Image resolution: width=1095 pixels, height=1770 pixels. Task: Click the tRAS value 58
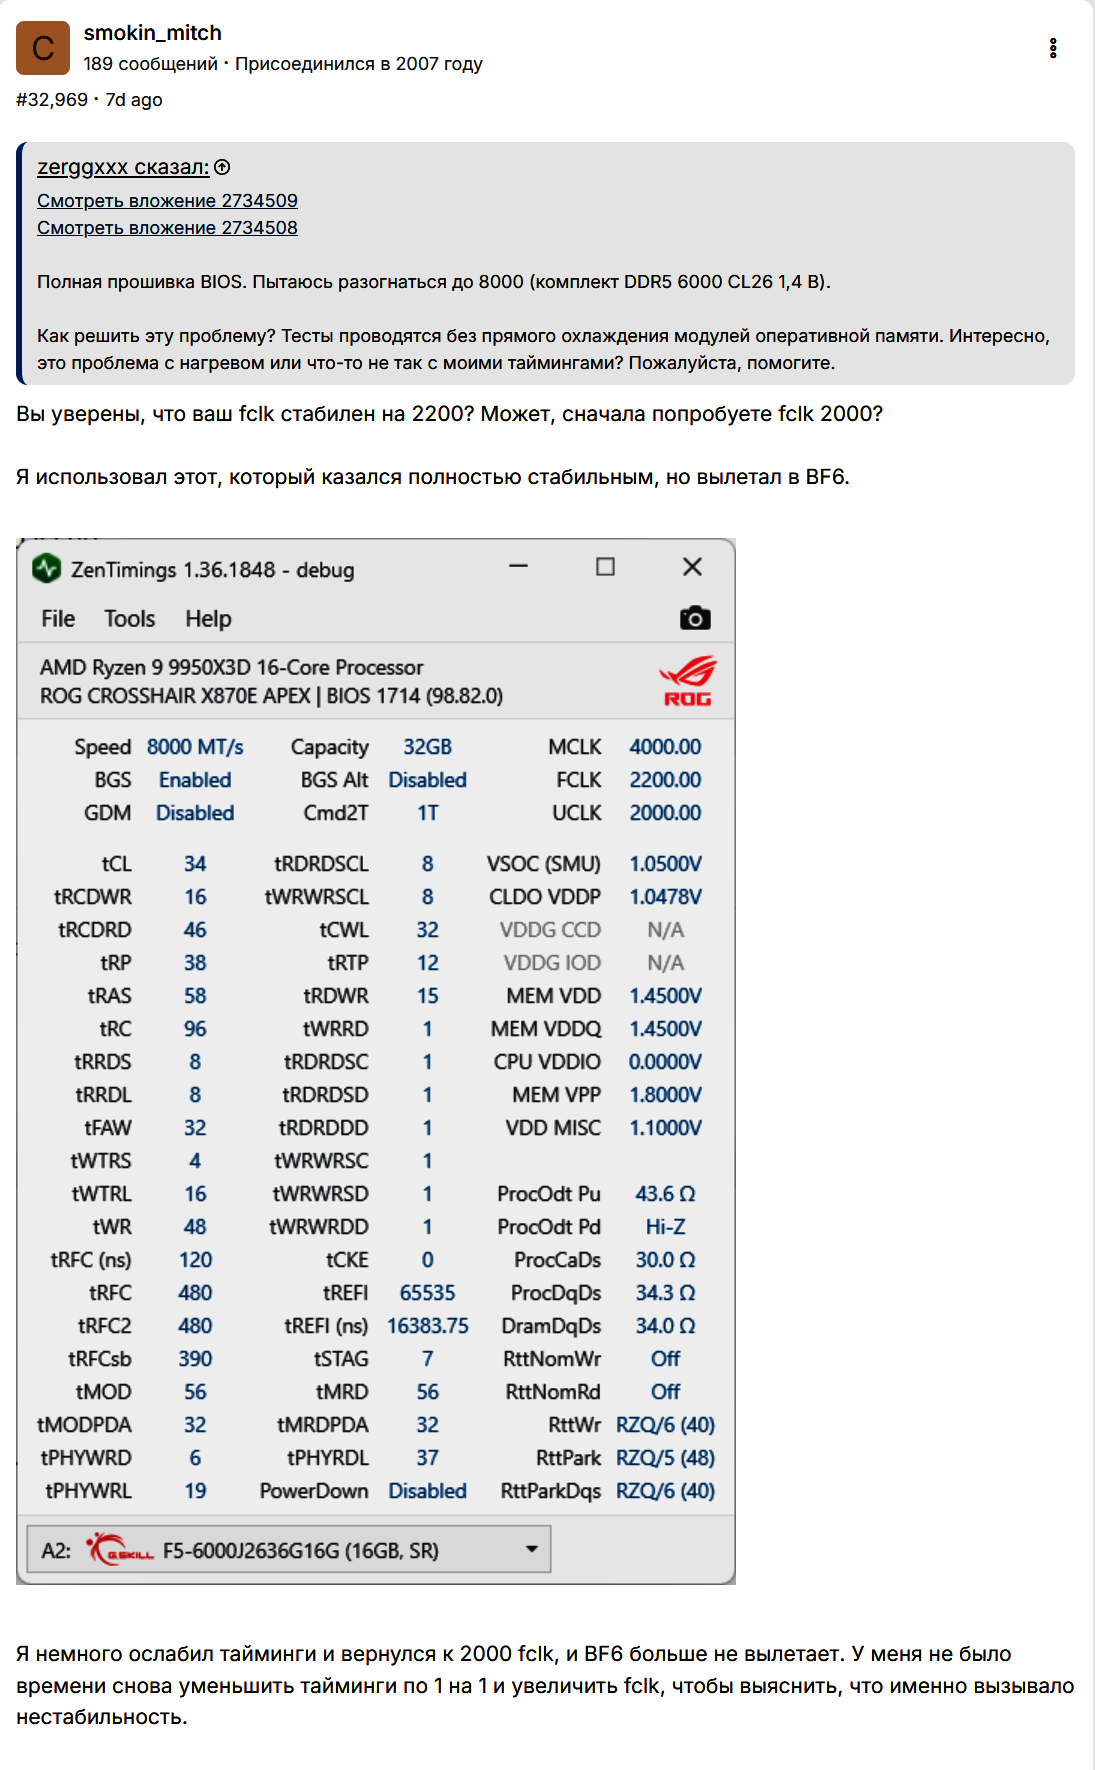tap(195, 996)
